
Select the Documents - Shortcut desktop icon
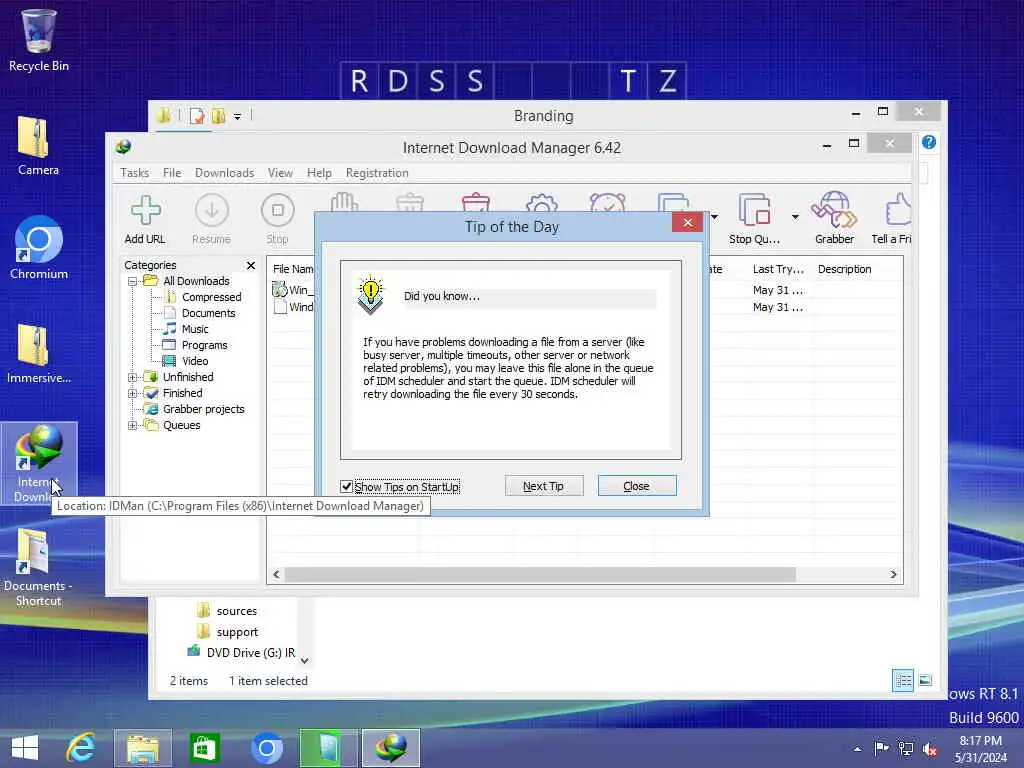(38, 567)
